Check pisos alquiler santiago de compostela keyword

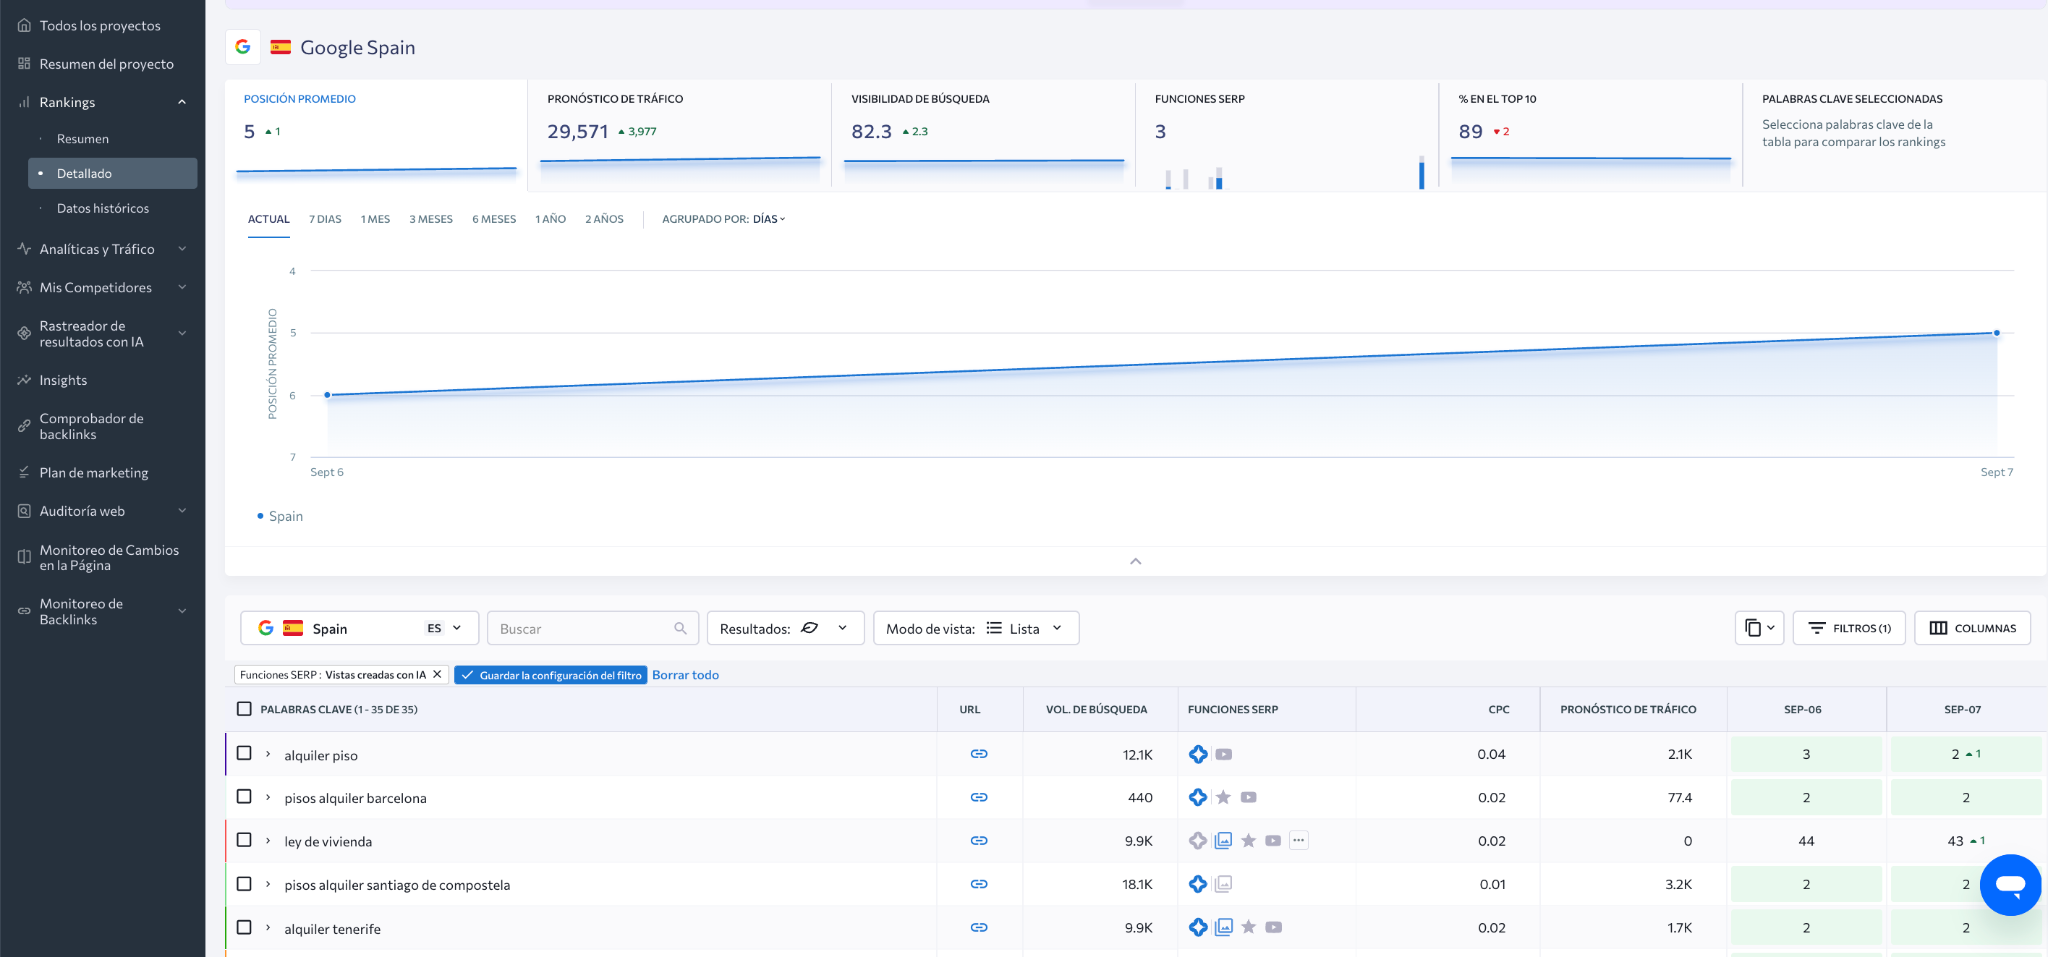[x=244, y=884]
